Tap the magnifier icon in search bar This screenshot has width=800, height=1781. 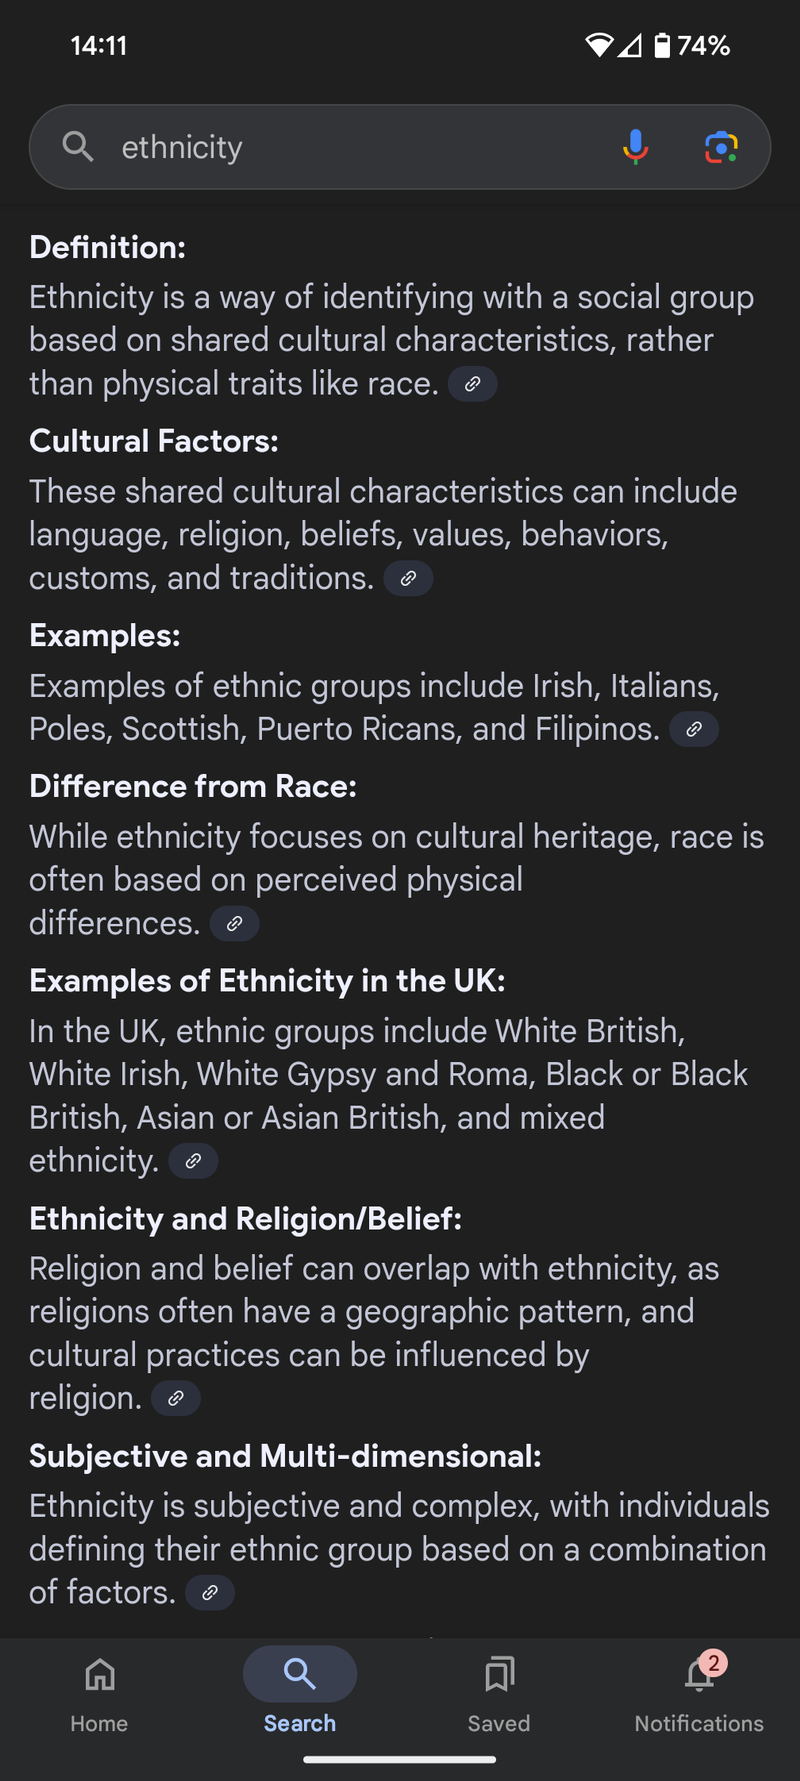click(x=77, y=147)
